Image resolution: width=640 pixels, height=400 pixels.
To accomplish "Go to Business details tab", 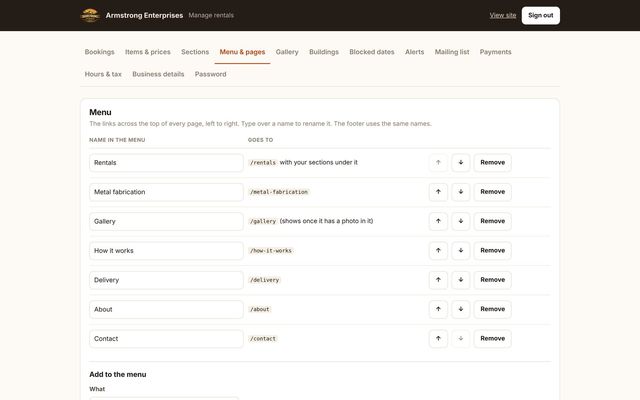I will 158,74.
